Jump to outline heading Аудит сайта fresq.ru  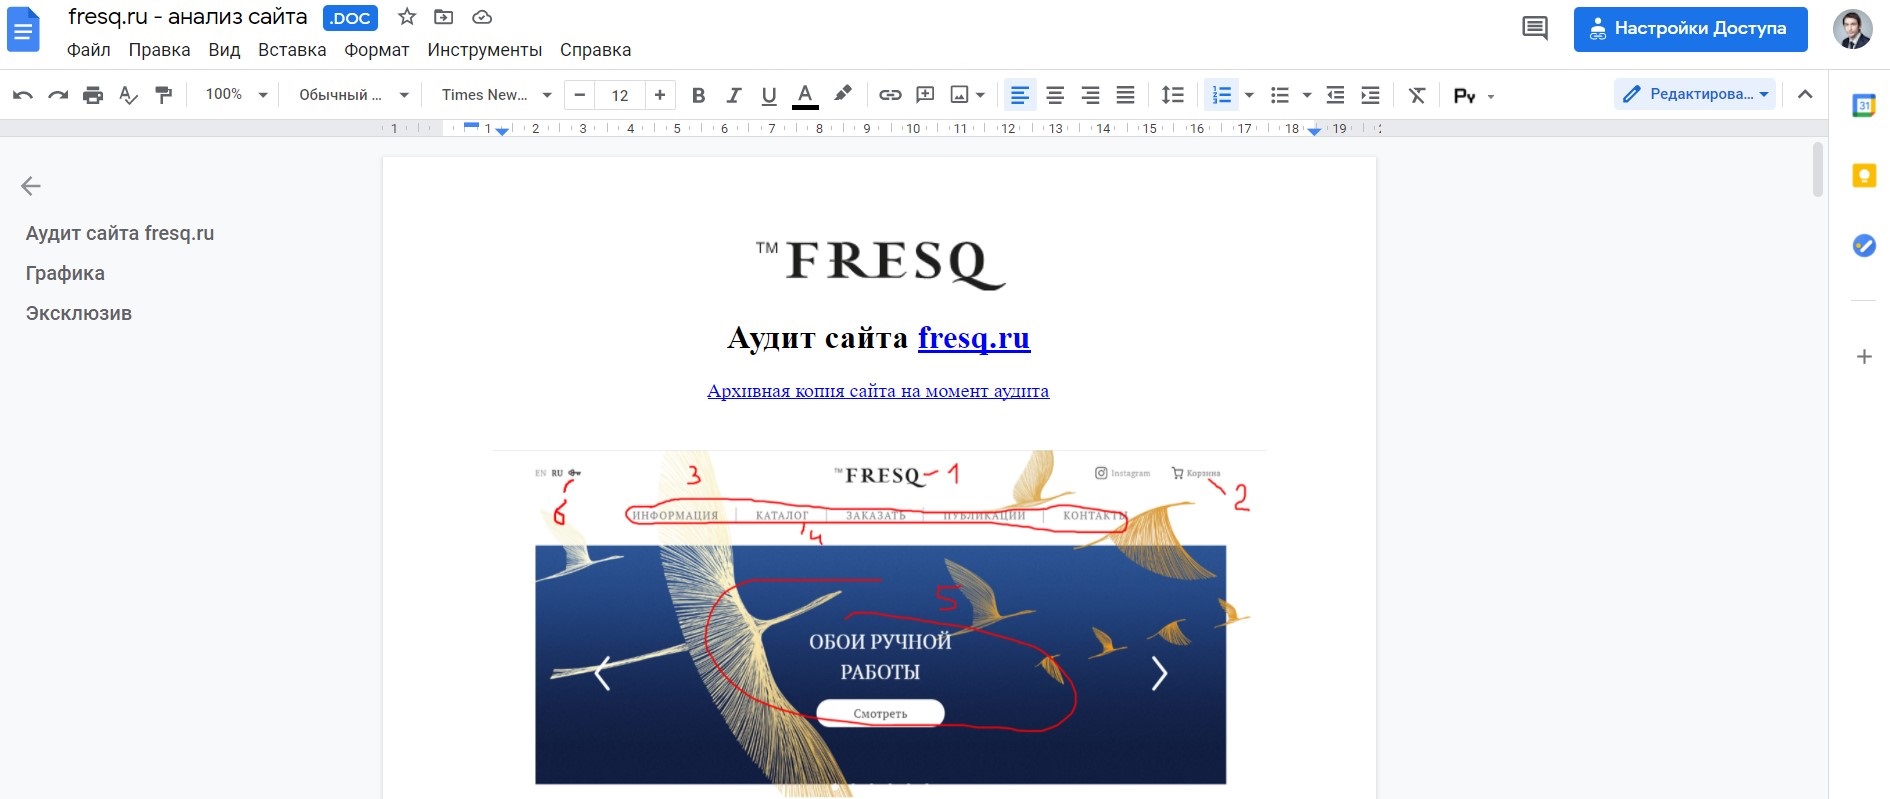pos(120,233)
